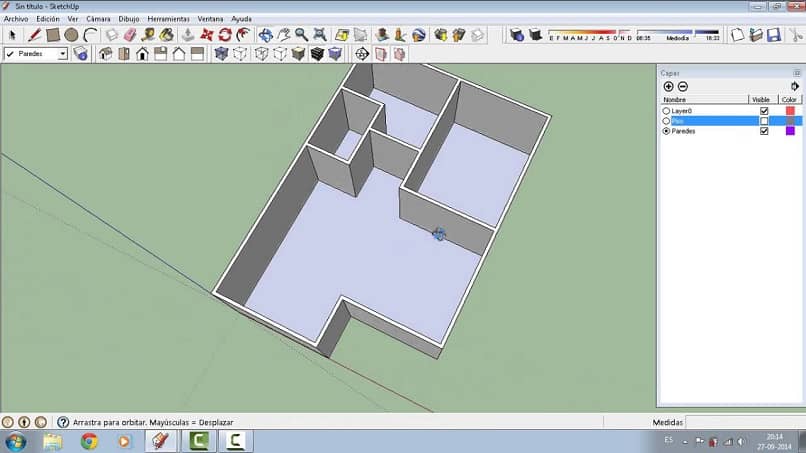This screenshot has width=806, height=453.
Task: Add a new layer with plus button
Action: click(668, 87)
